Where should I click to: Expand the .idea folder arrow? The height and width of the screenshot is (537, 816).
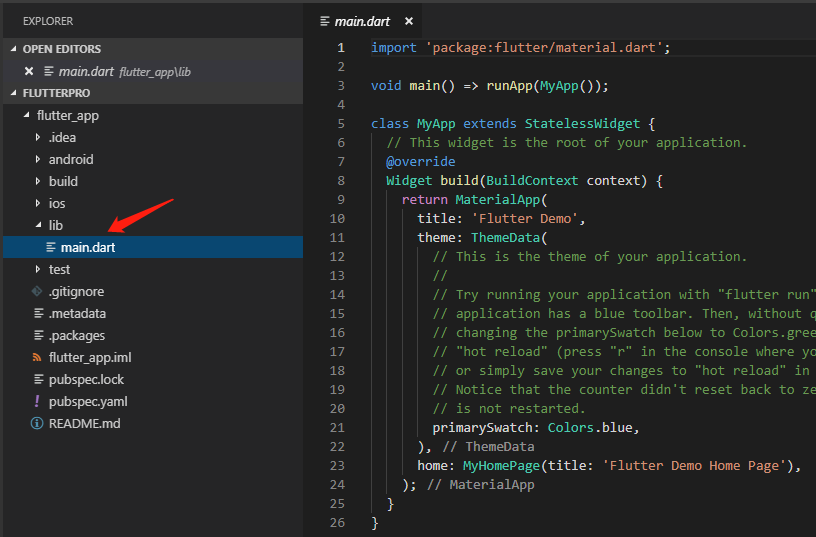click(37, 137)
